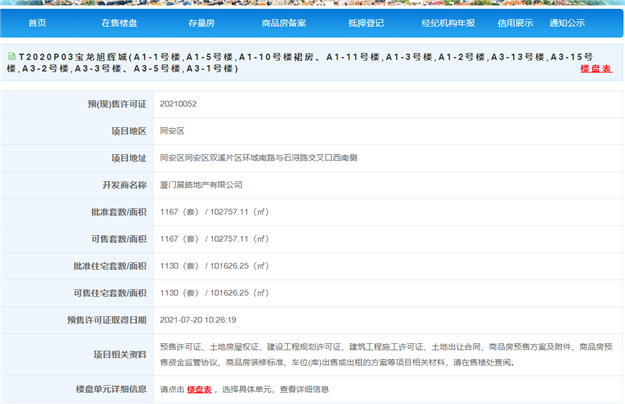This screenshot has width=625, height=404.
Task: Click the 楼盘表 link in the title header
Action: coord(596,69)
